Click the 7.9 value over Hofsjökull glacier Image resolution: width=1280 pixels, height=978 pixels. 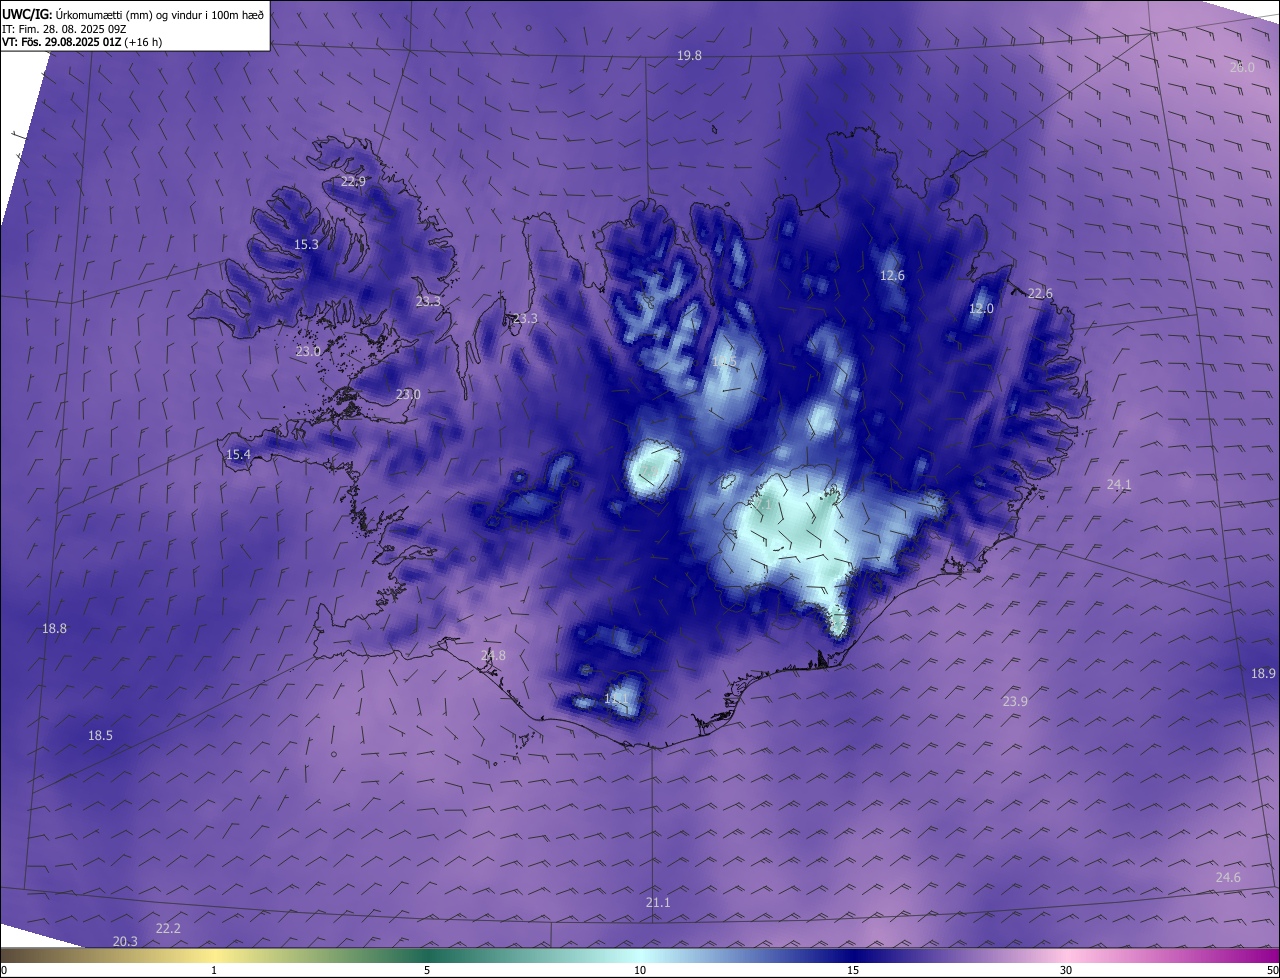click(650, 470)
